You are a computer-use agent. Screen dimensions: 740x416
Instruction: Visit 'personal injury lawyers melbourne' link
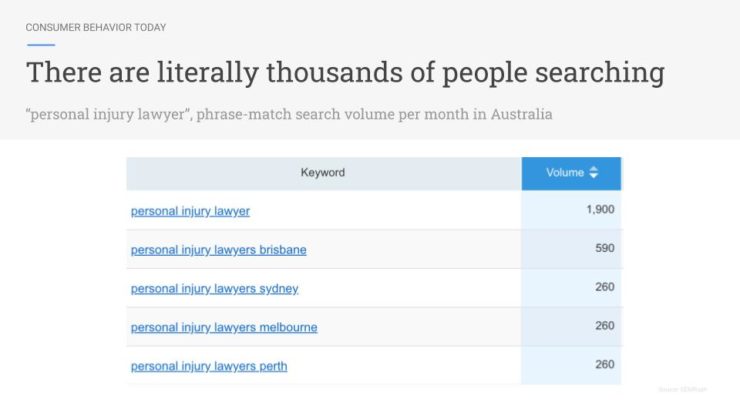point(224,327)
